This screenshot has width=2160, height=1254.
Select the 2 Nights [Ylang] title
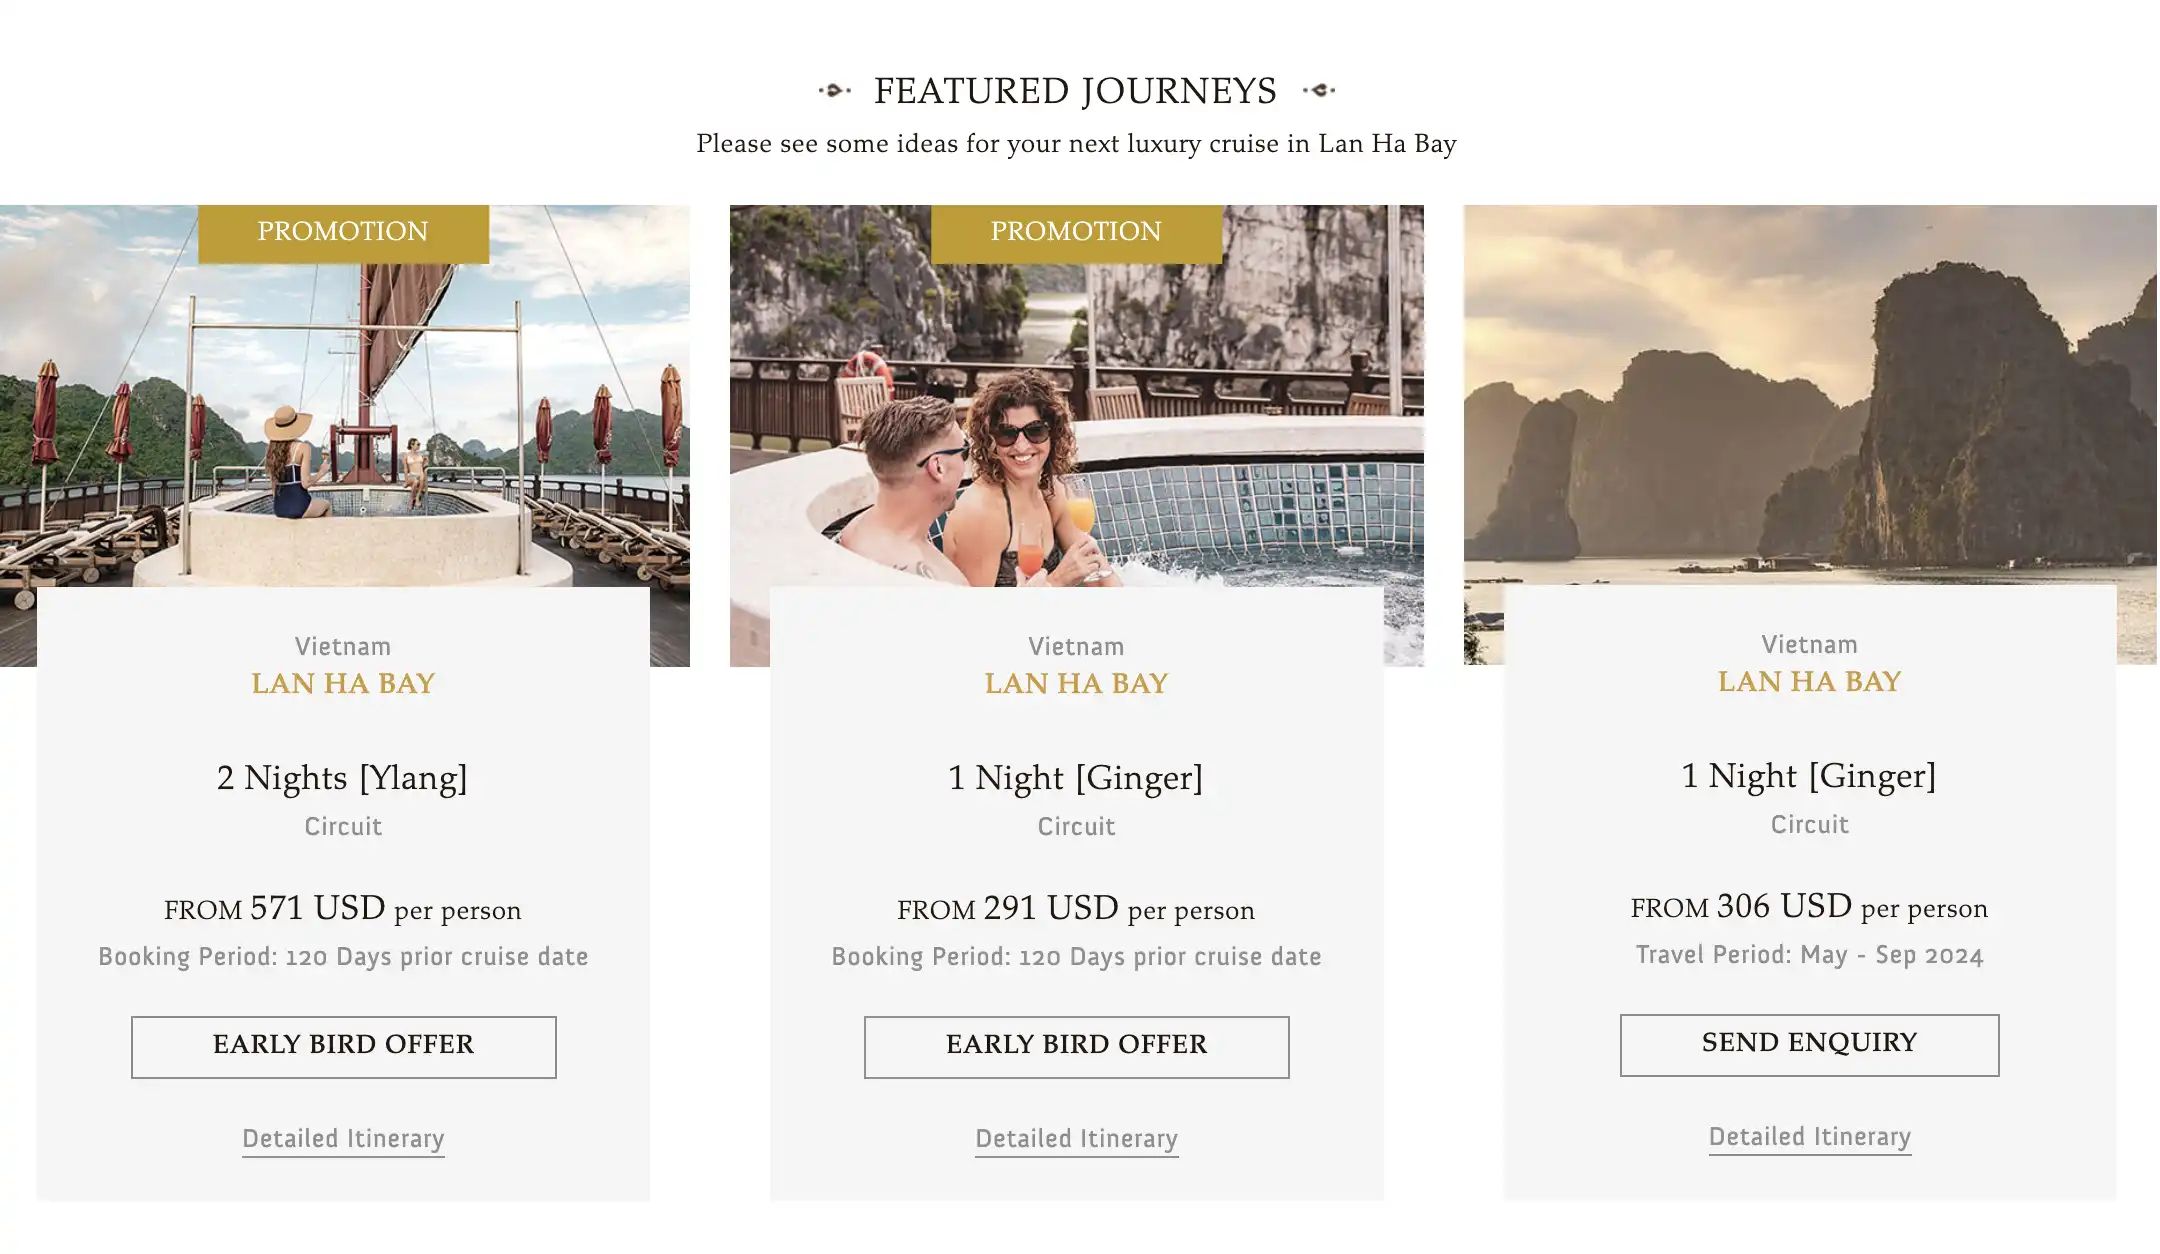(x=343, y=778)
